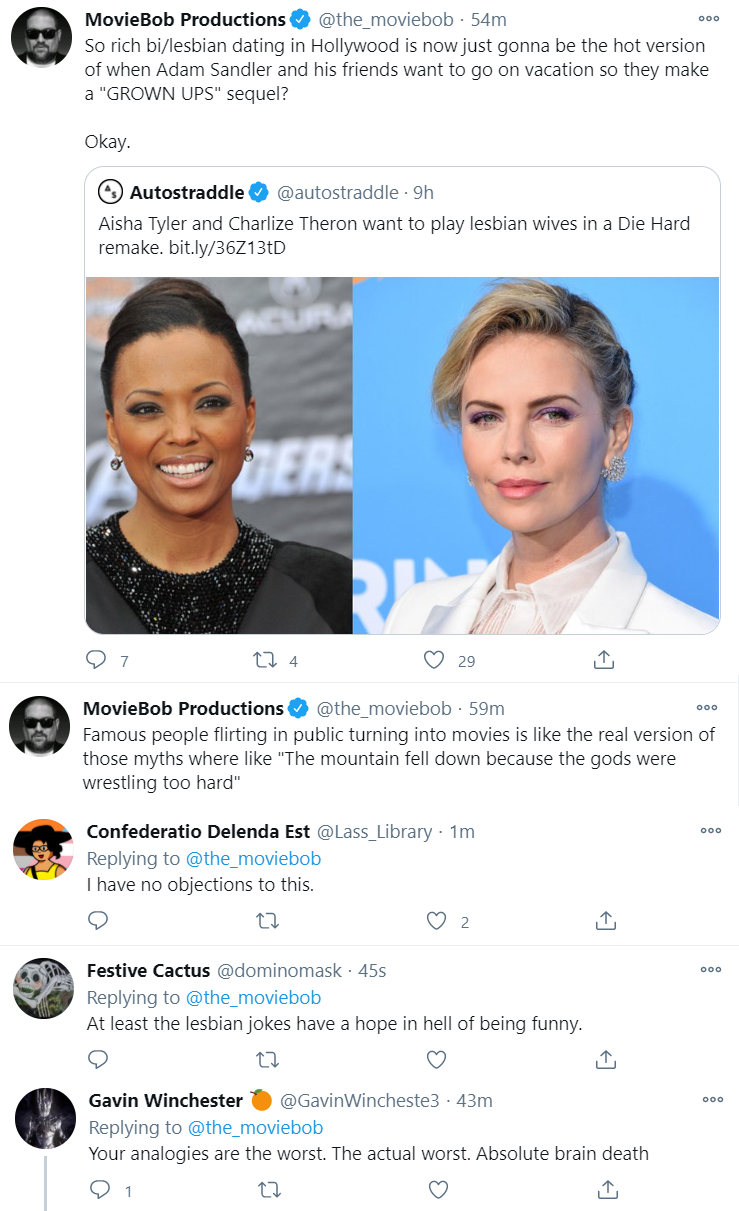View the Charlize Theron photo

pos(536,455)
